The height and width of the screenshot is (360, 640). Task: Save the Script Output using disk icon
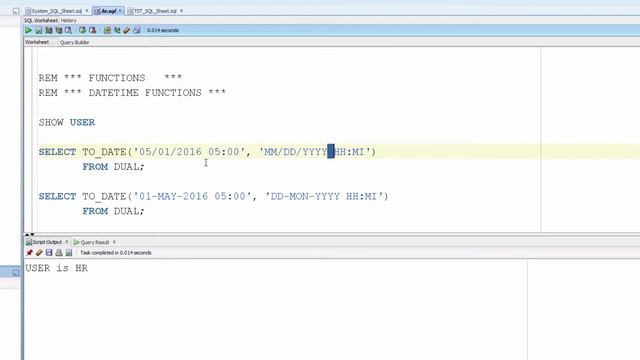coord(49,253)
